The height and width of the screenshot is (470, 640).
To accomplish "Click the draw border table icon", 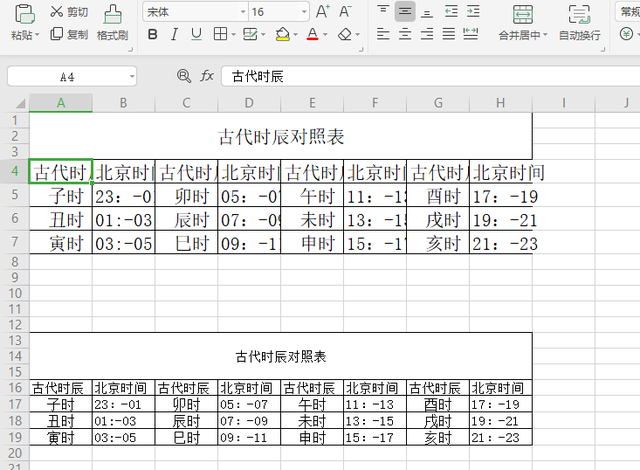I will (250, 34).
